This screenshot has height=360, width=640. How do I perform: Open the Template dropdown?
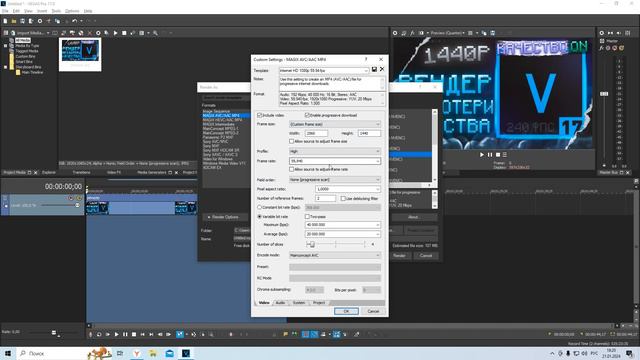click(x=324, y=70)
